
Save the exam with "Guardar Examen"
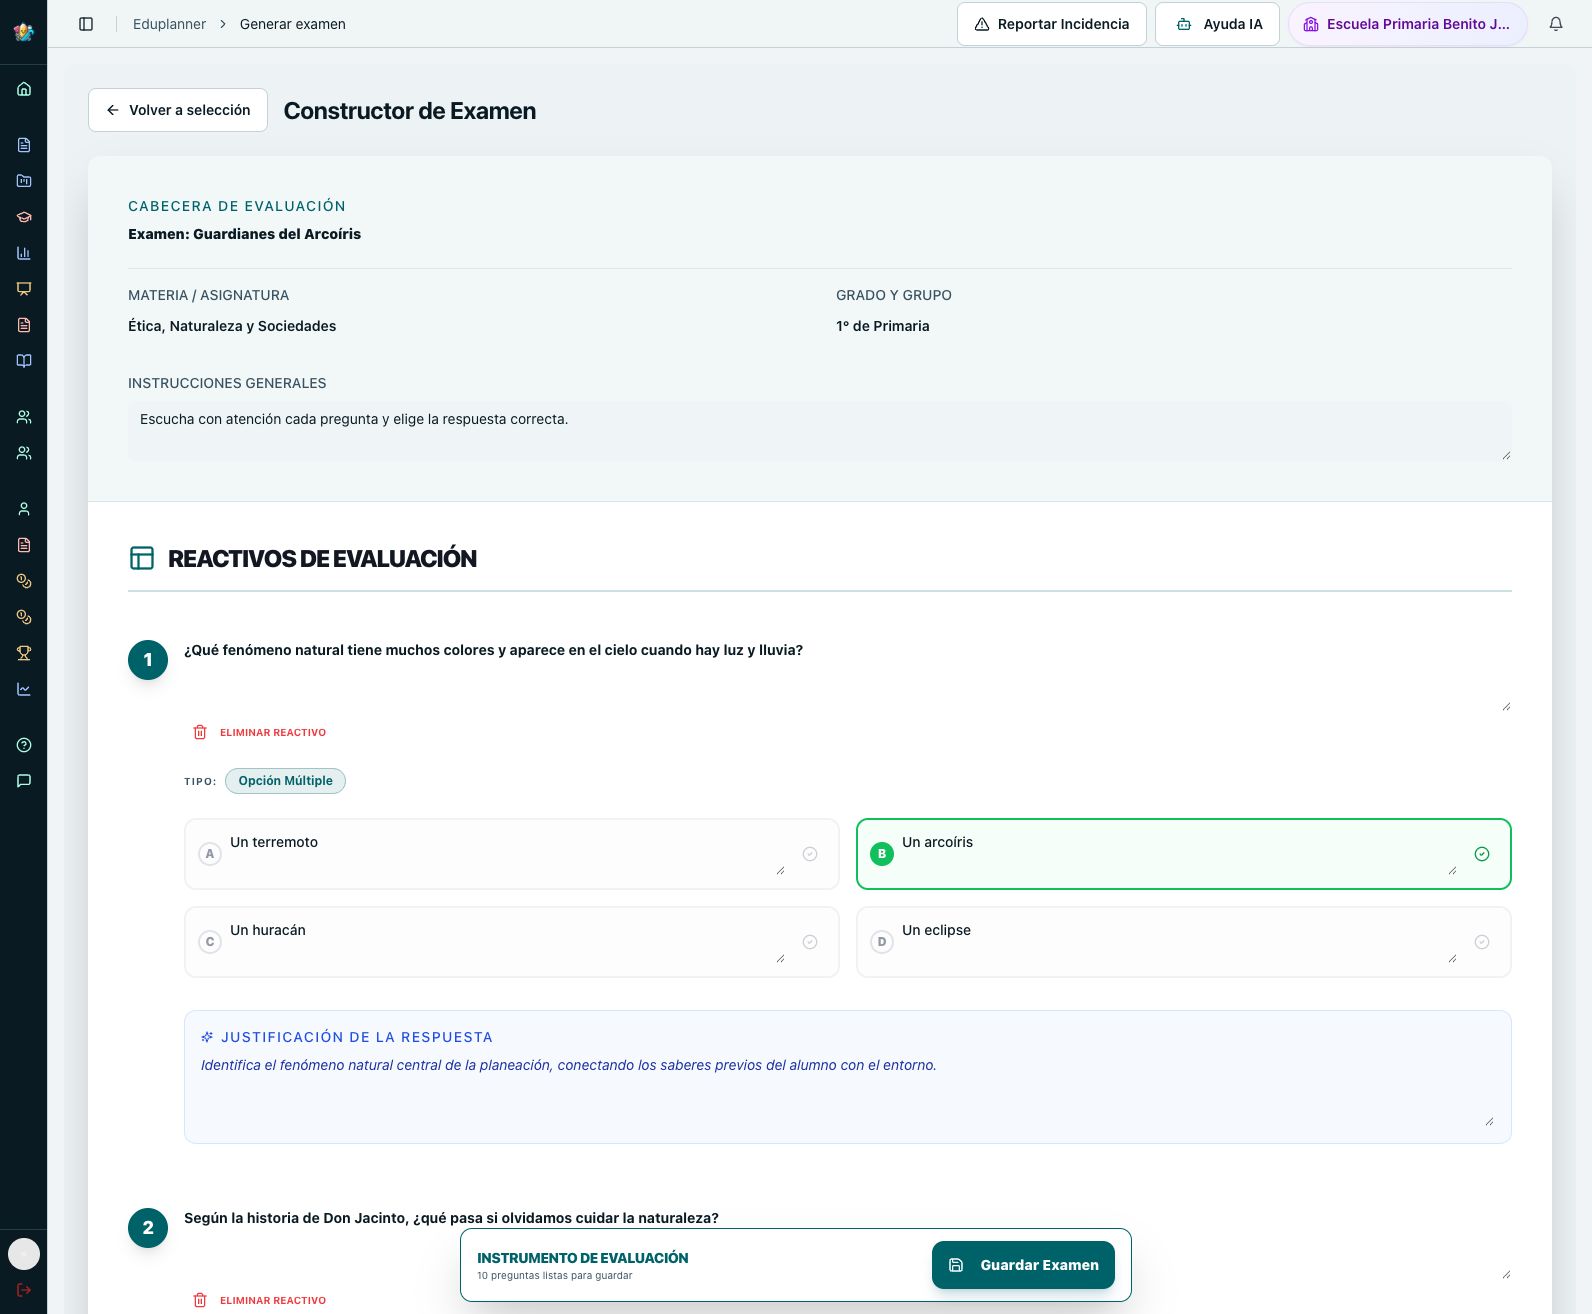[x=1023, y=1265]
